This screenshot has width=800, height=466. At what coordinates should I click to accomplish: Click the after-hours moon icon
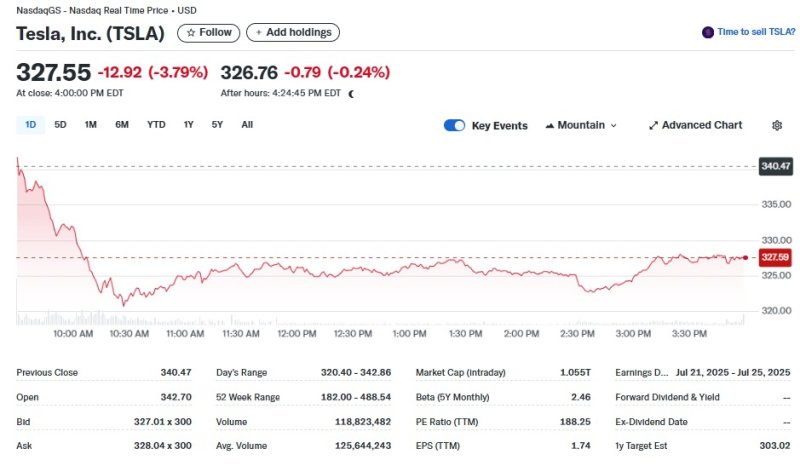351,93
